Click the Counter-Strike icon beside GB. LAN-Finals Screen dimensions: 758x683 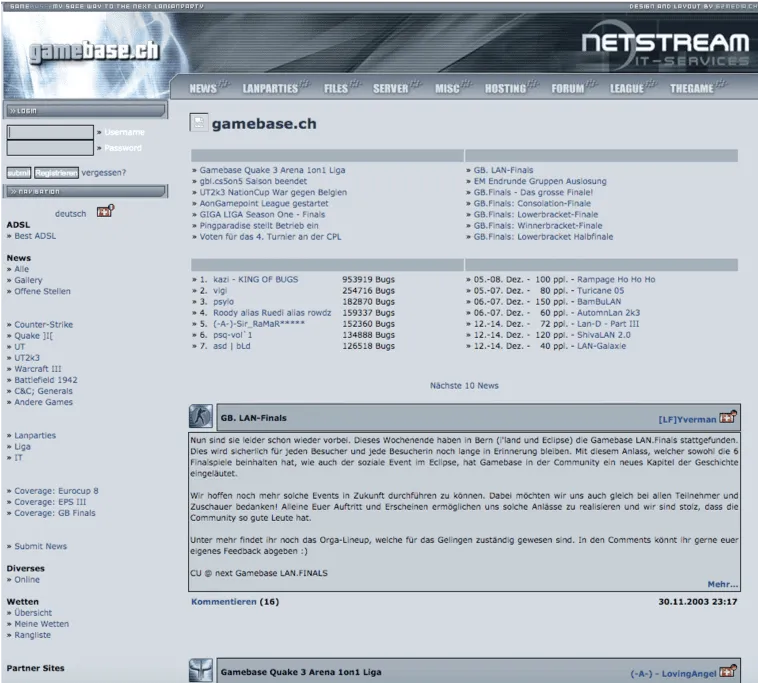coord(201,416)
